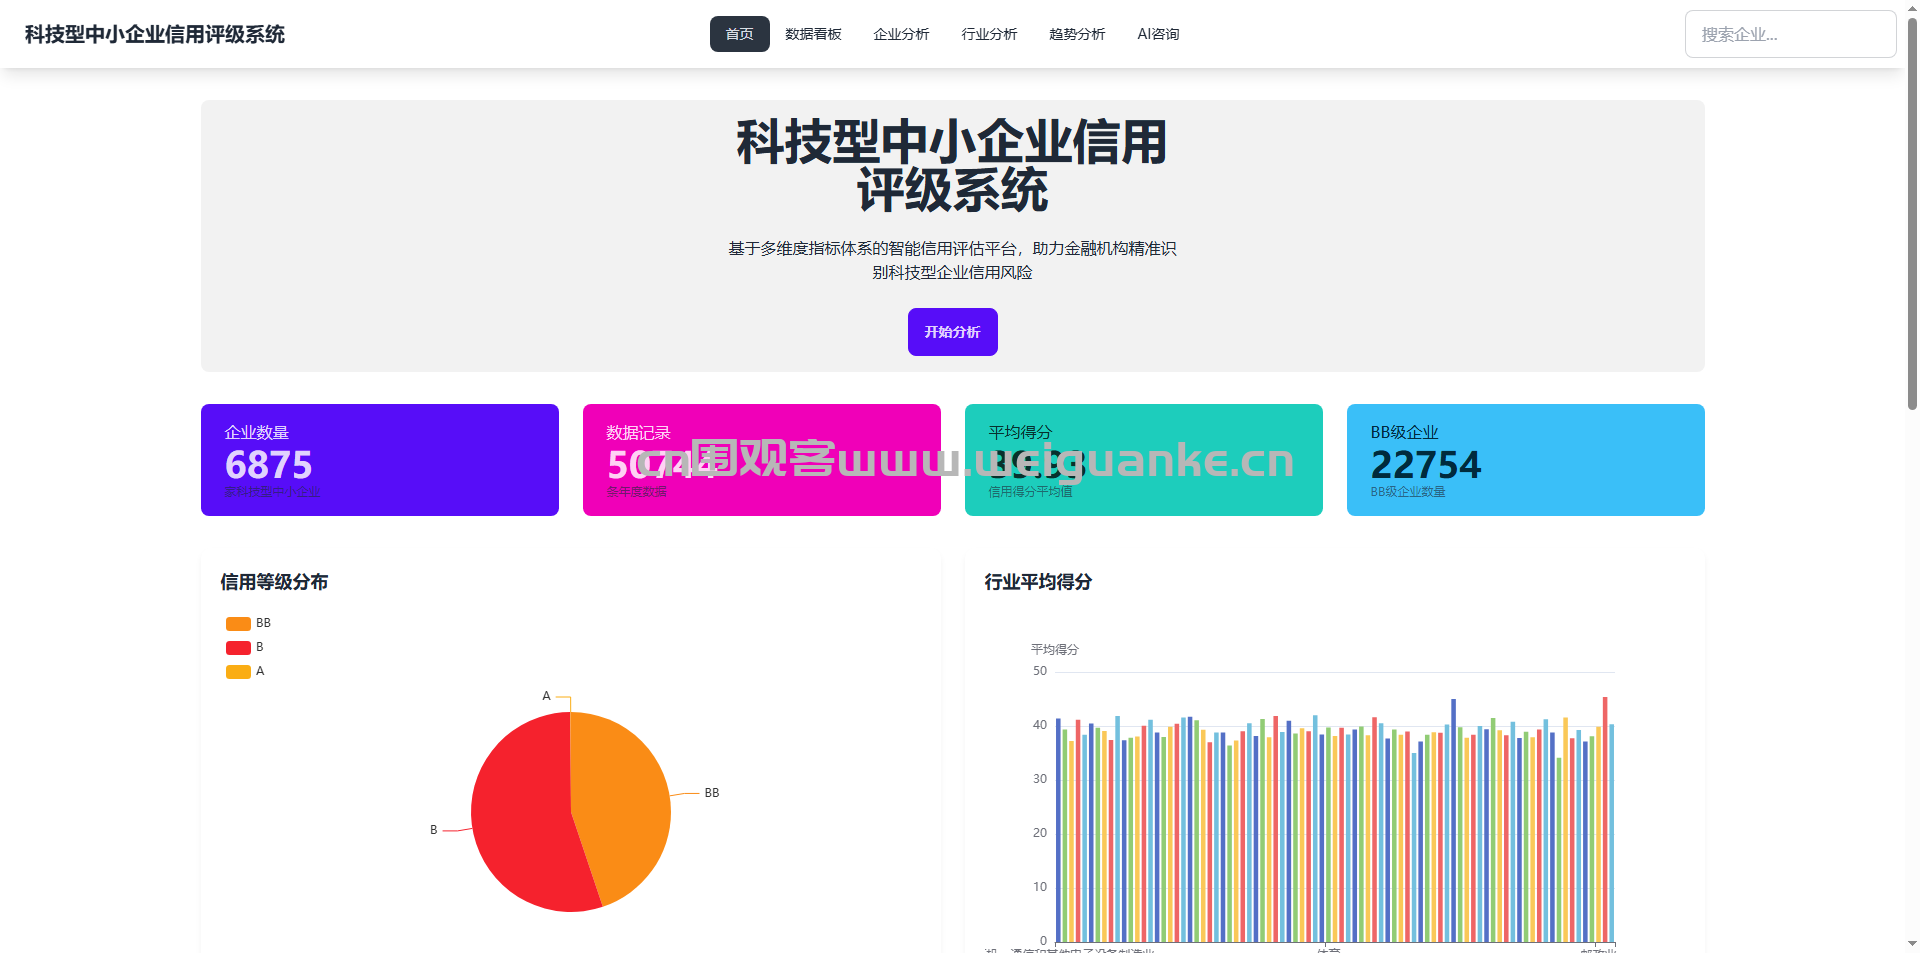1920x953 pixels.
Task: Toggle BB legend item in pie chart
Action: (263, 623)
